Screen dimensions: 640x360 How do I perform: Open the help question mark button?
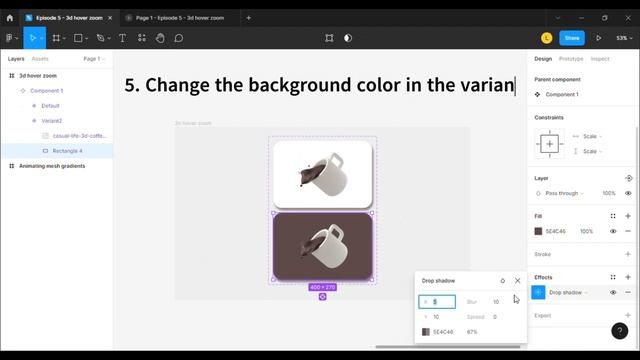click(620, 331)
